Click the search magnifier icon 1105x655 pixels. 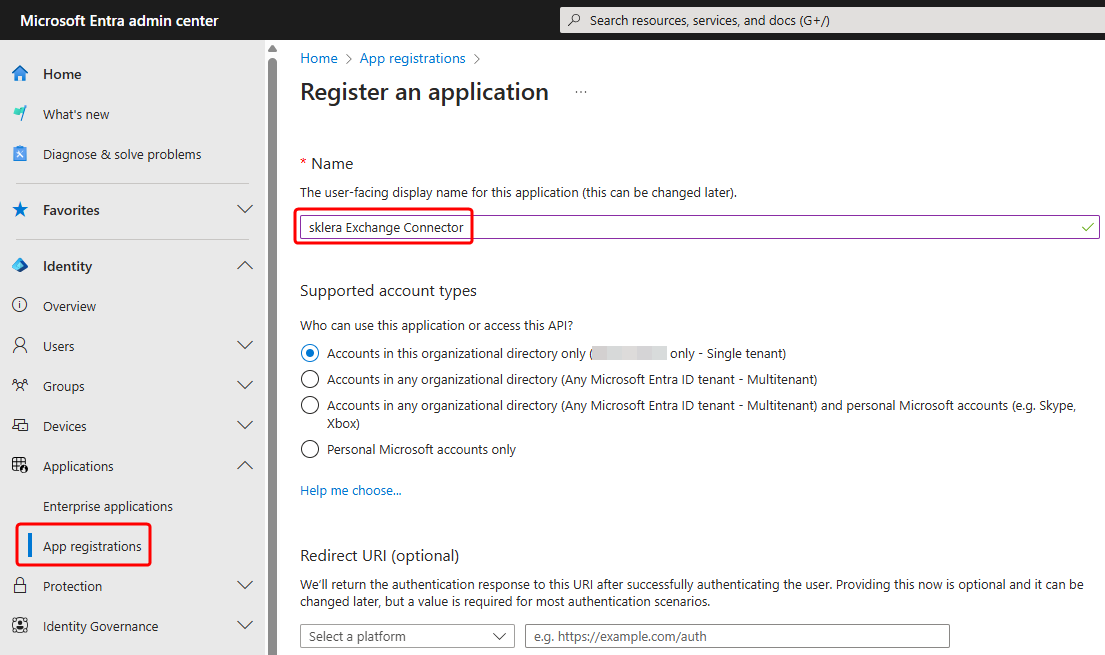coord(575,20)
